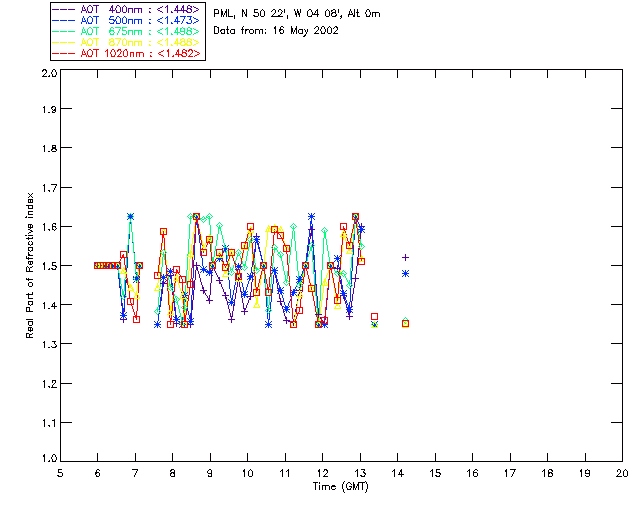The height and width of the screenshot is (512, 640).
Task: Click the lone black square marker past 13
Action: [x=374, y=317]
